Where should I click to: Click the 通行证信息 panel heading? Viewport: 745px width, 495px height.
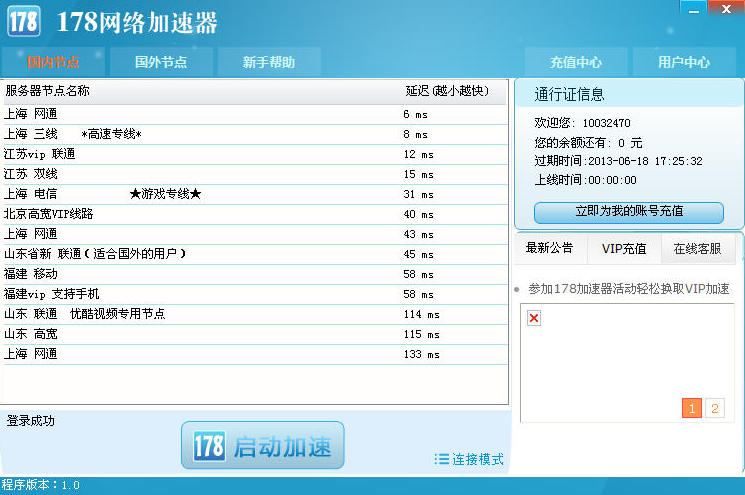point(569,94)
